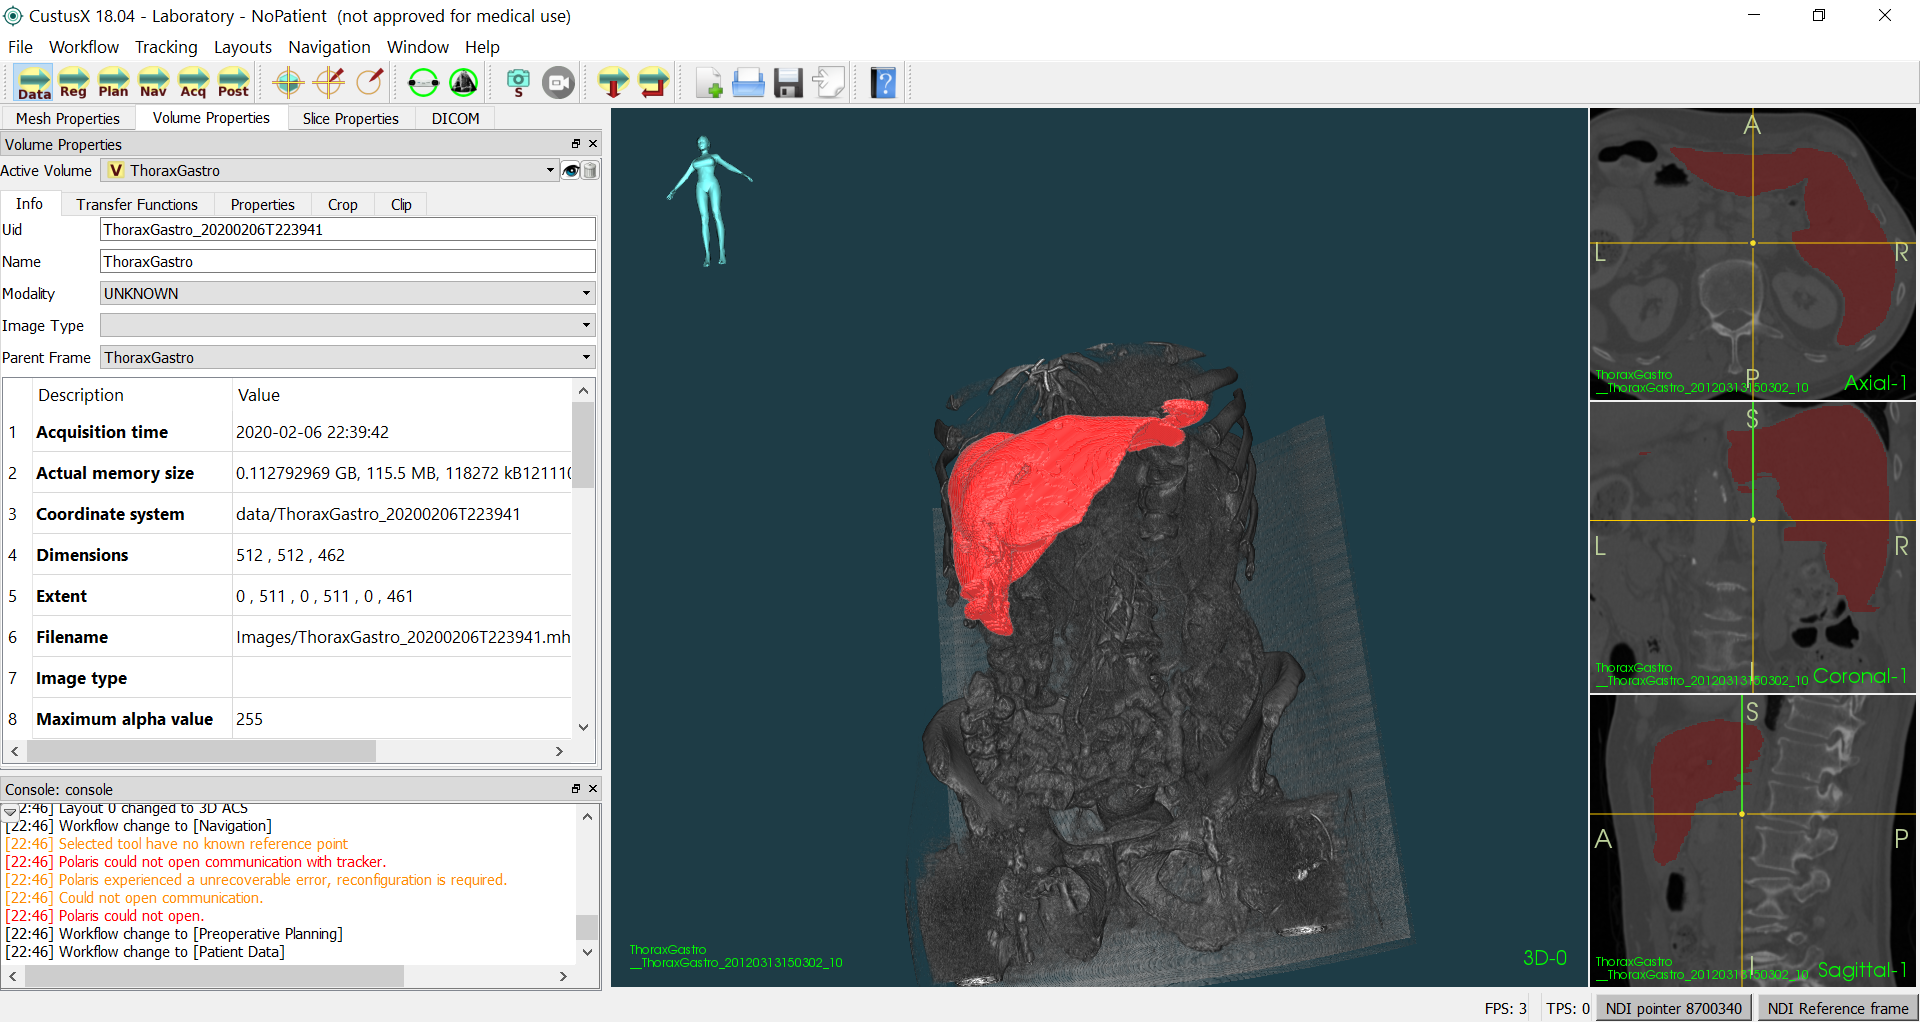Click the NDI pointer 8700340 status button

pos(1674,1008)
